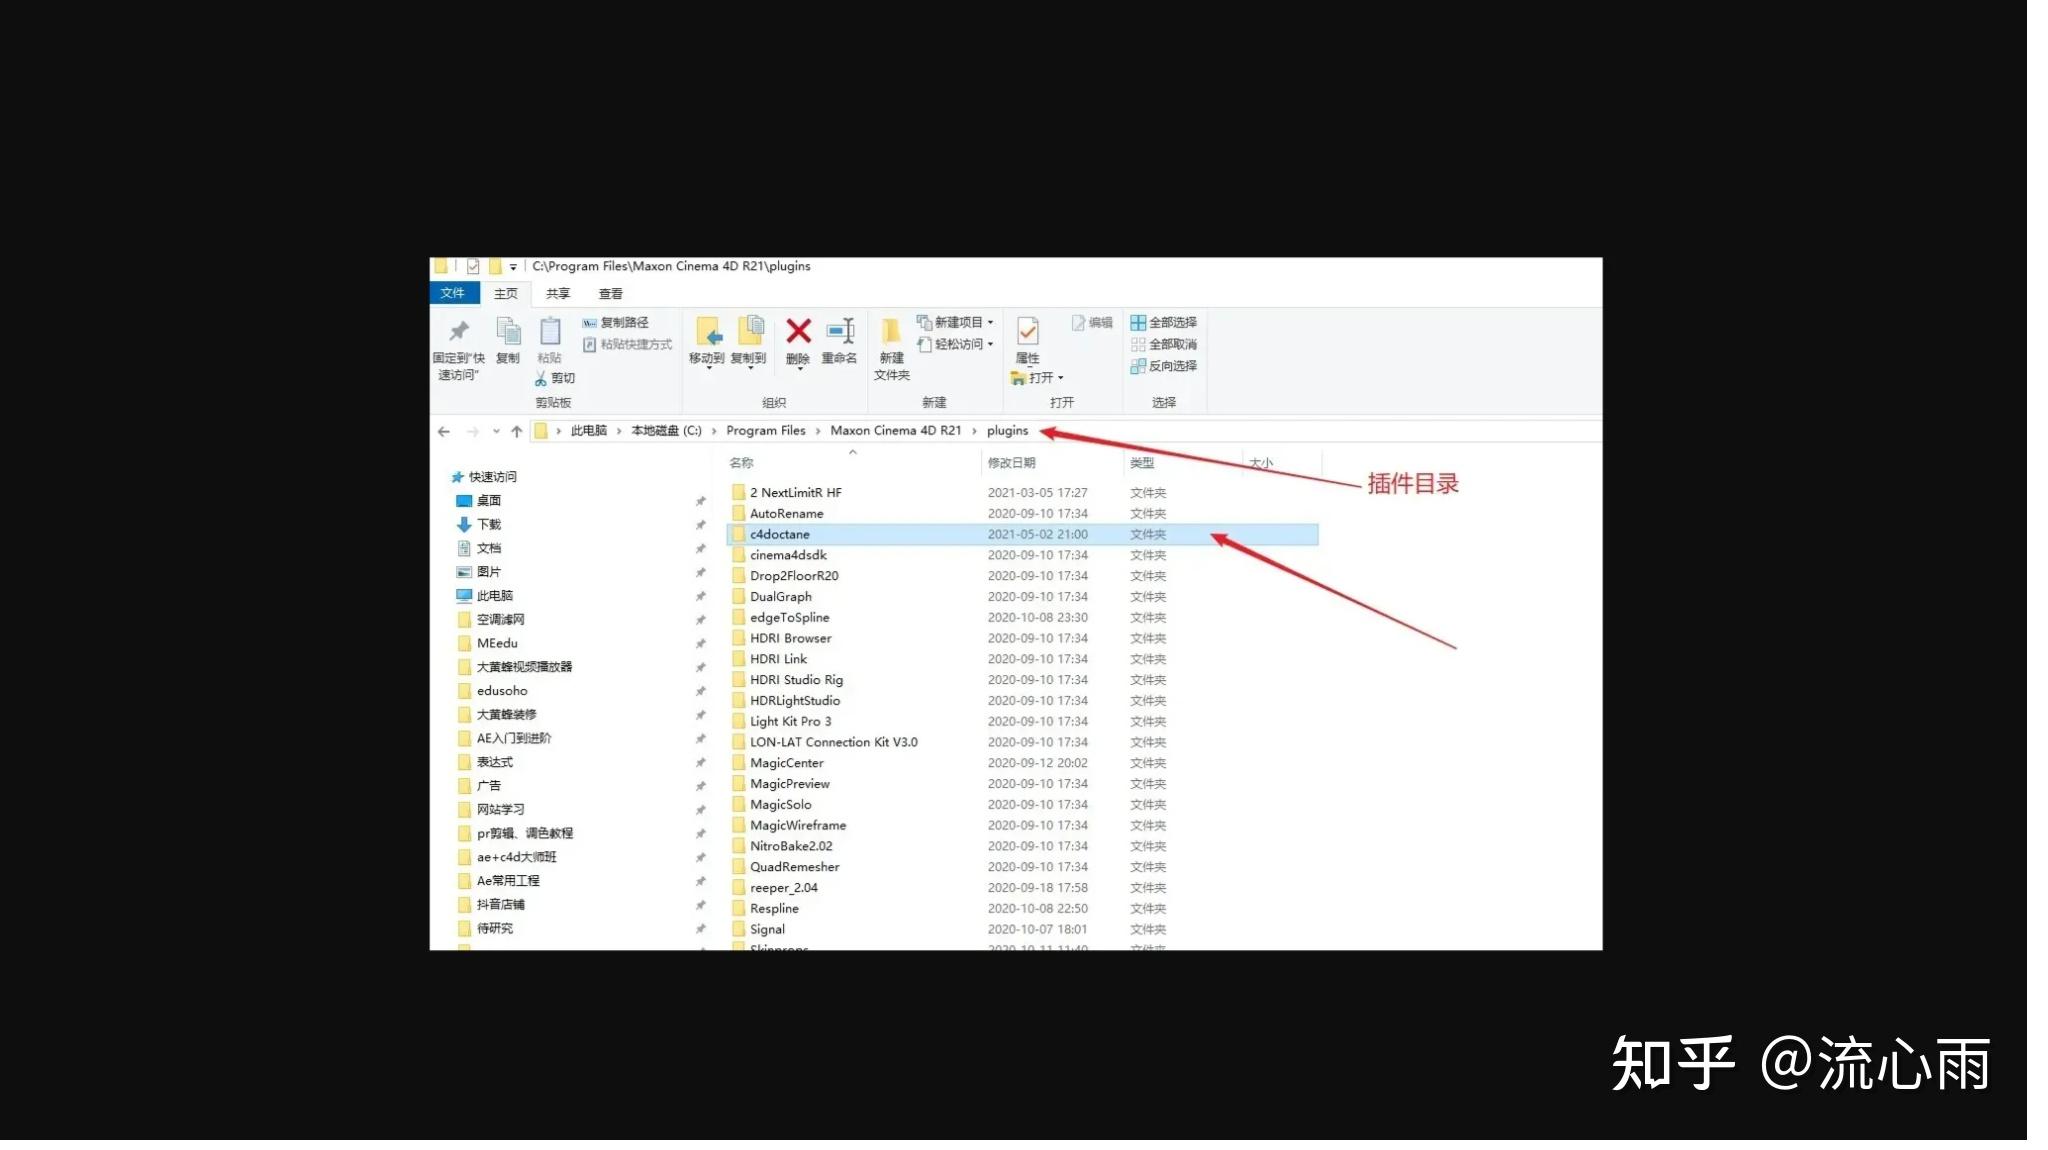Sort by the Date modified (修改日期) header
The image size is (2048, 1150).
[x=1011, y=463]
